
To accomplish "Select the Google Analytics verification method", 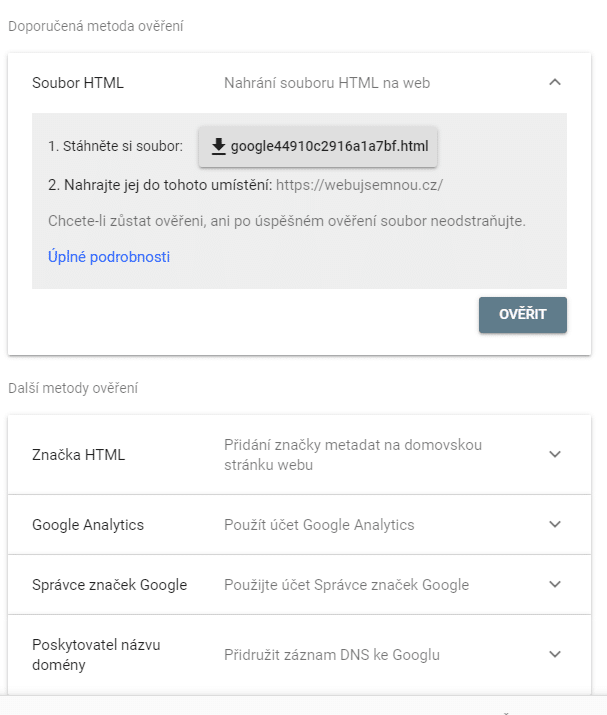I will click(x=299, y=525).
